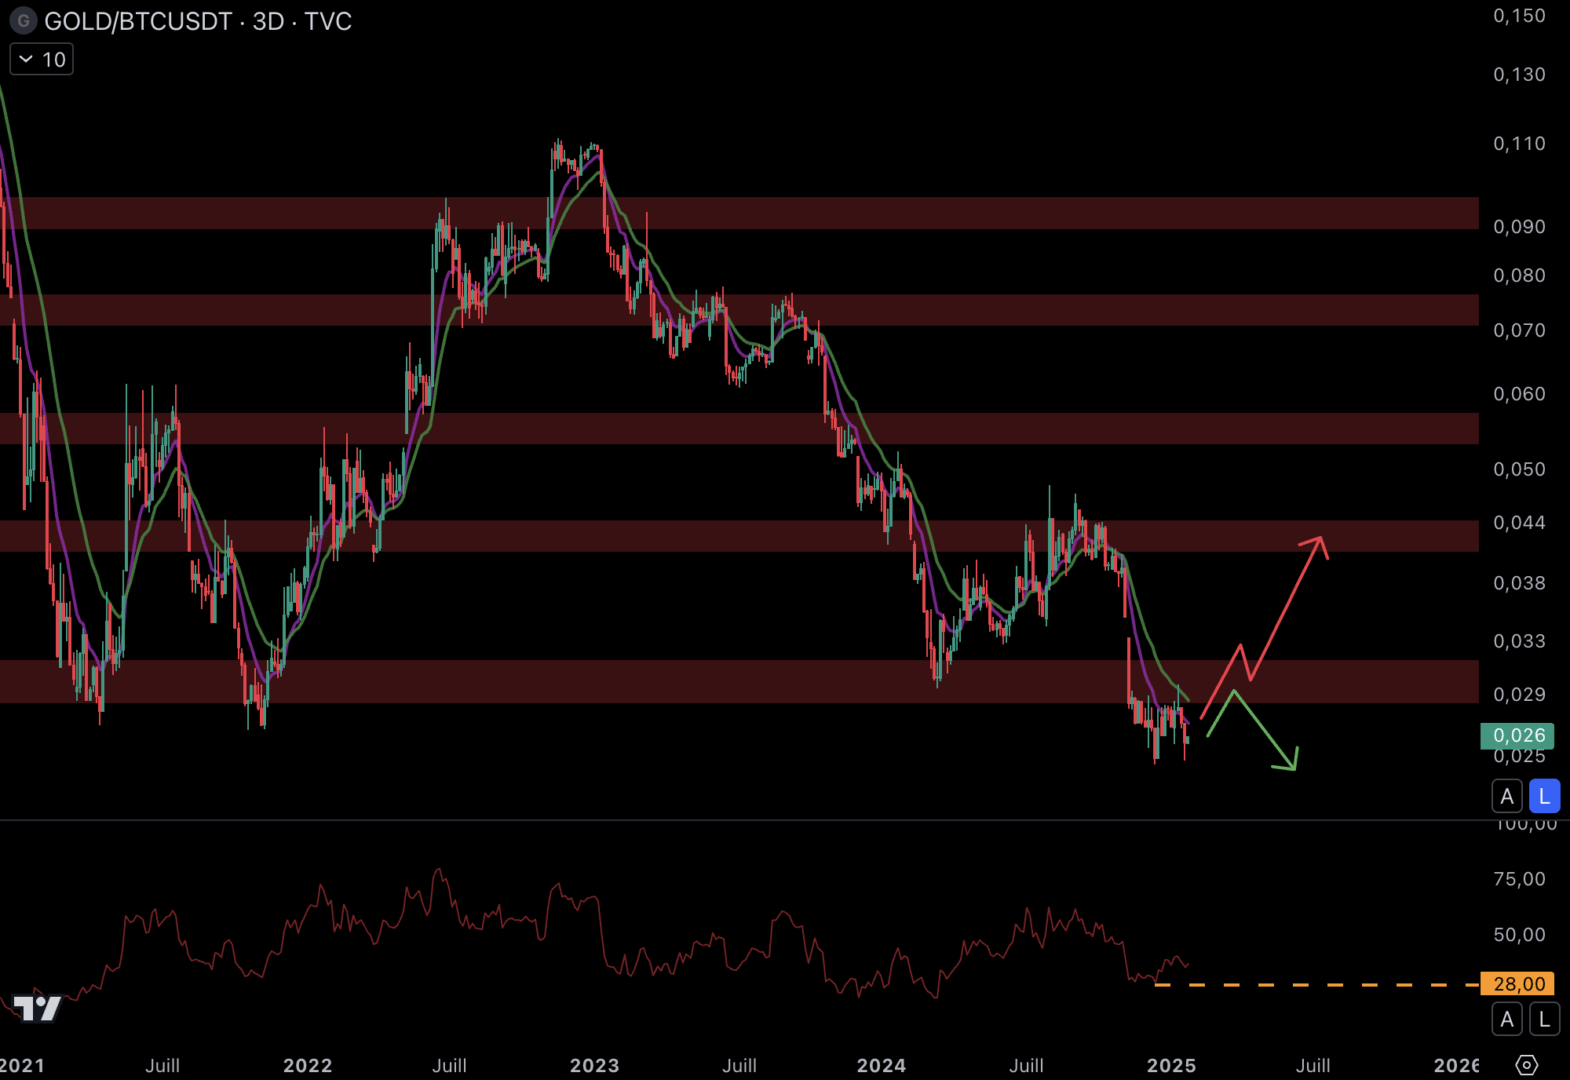Click the 2023 label on time axis
This screenshot has height=1080, width=1570.
(594, 1065)
